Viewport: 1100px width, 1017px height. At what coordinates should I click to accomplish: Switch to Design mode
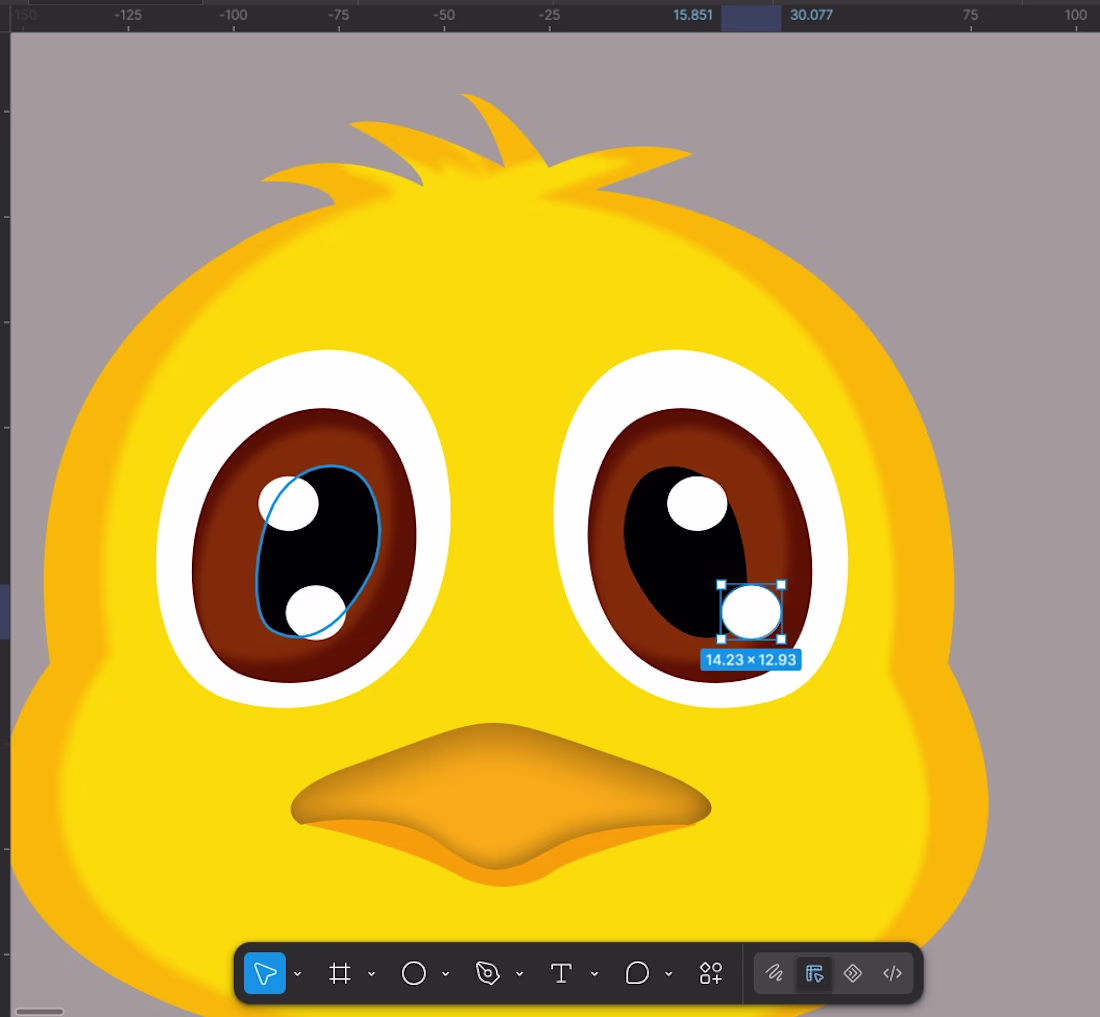[x=814, y=974]
